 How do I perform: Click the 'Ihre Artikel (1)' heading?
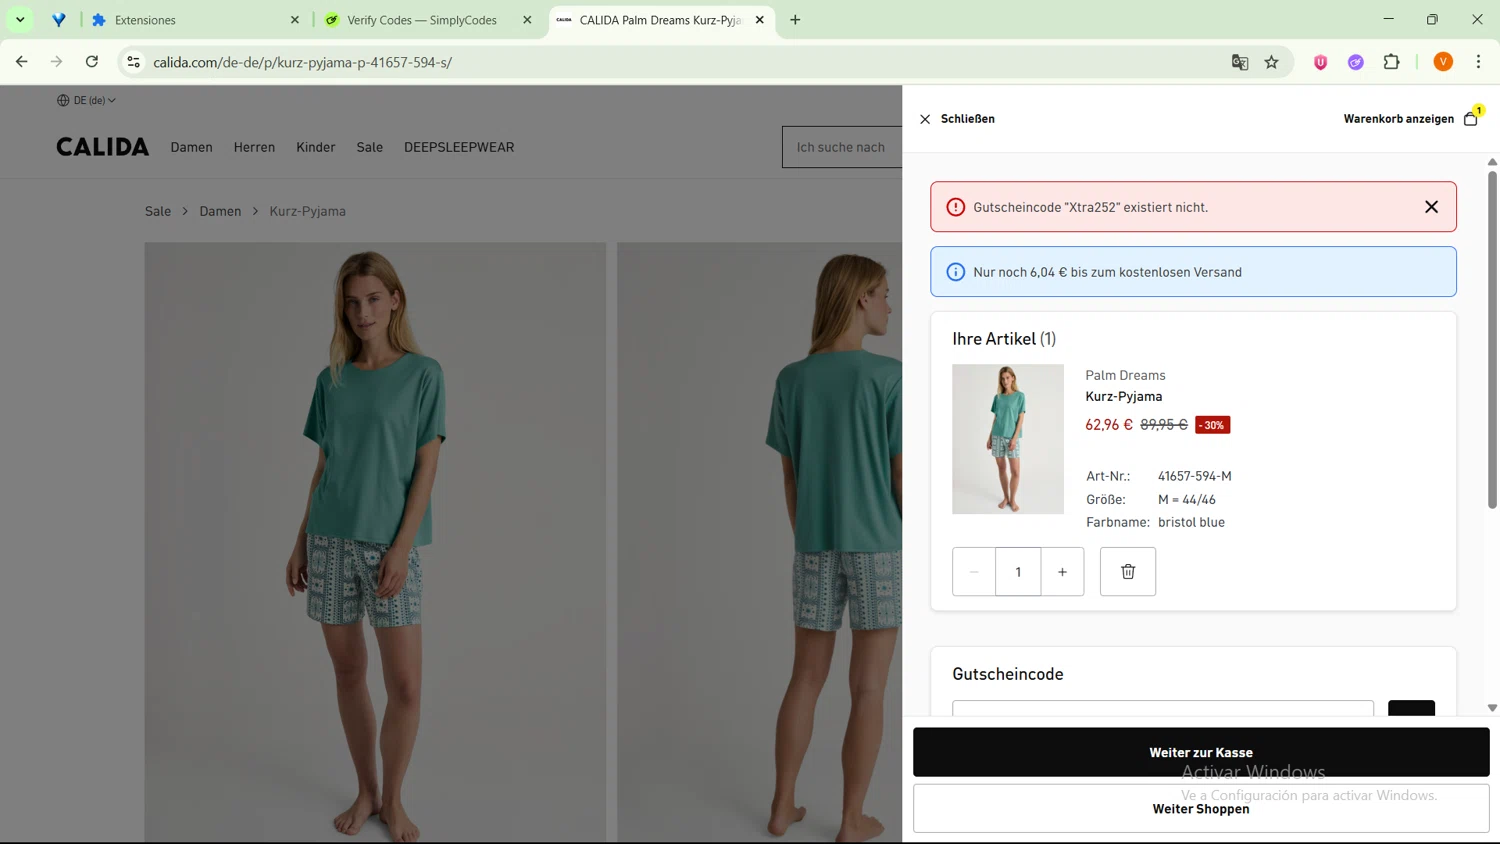click(1004, 339)
